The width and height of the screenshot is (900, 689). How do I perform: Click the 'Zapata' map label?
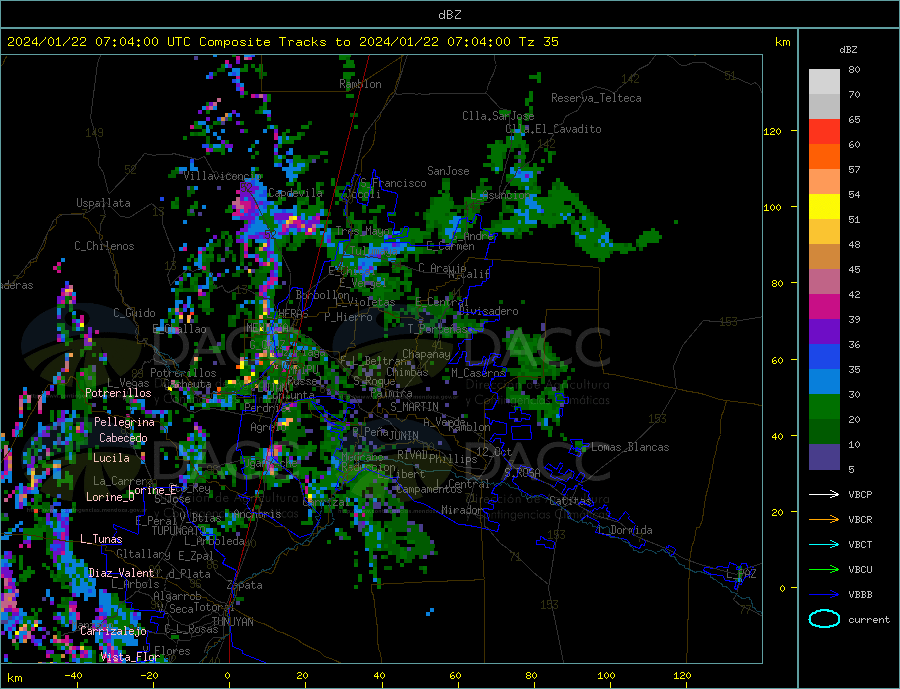245,585
